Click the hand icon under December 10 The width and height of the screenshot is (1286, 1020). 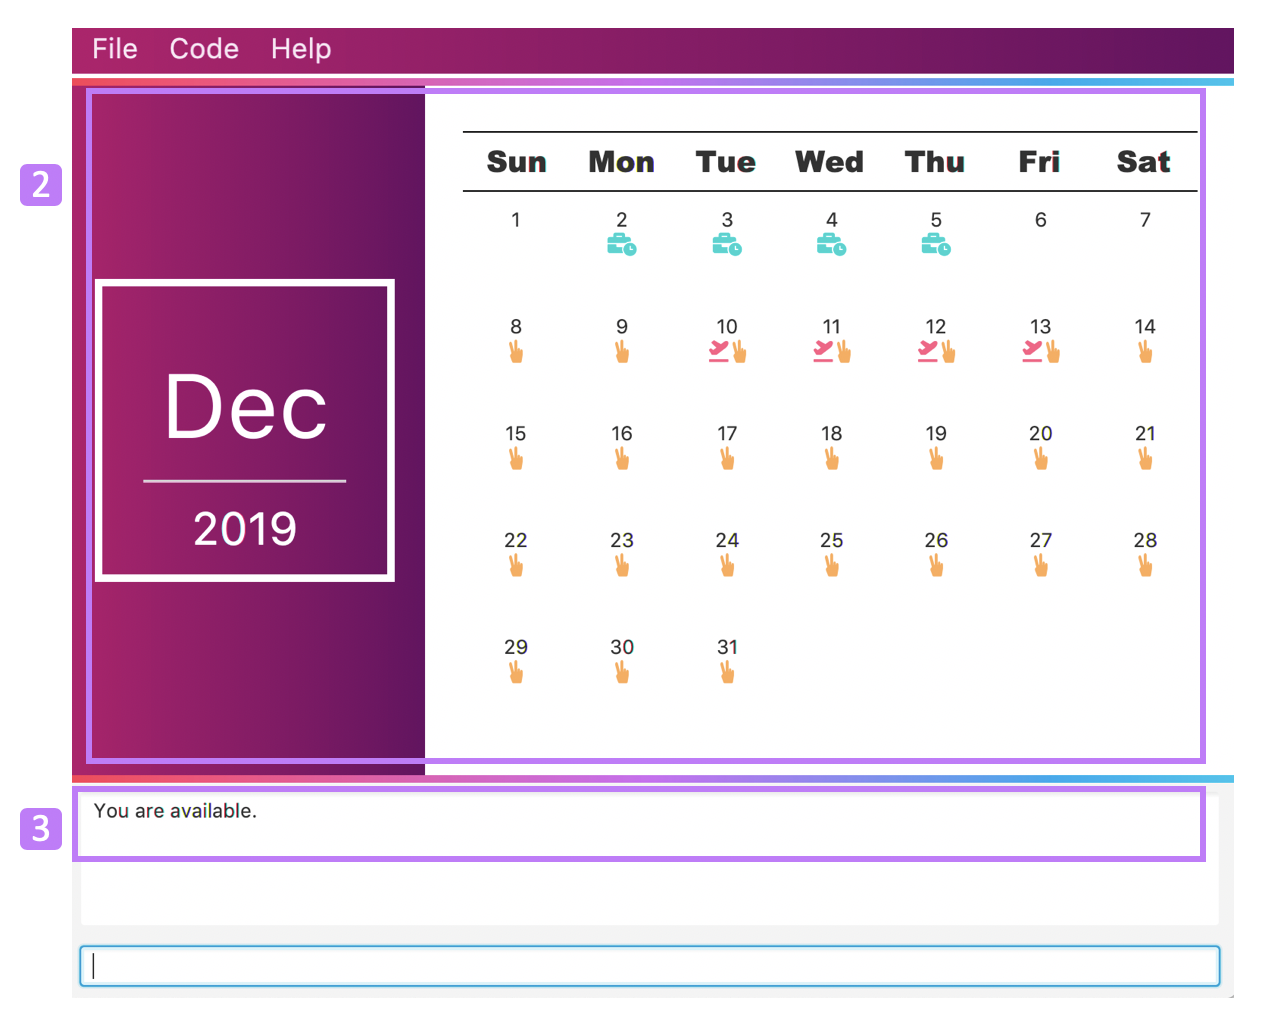click(740, 351)
